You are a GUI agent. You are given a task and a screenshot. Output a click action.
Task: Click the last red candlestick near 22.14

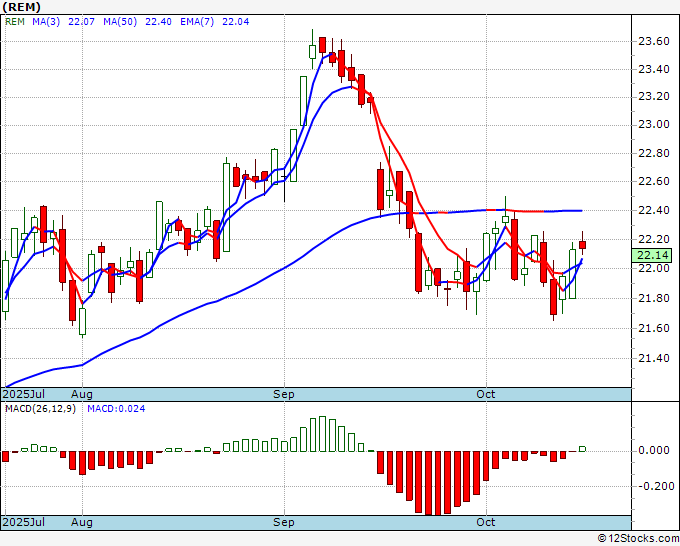click(x=582, y=245)
